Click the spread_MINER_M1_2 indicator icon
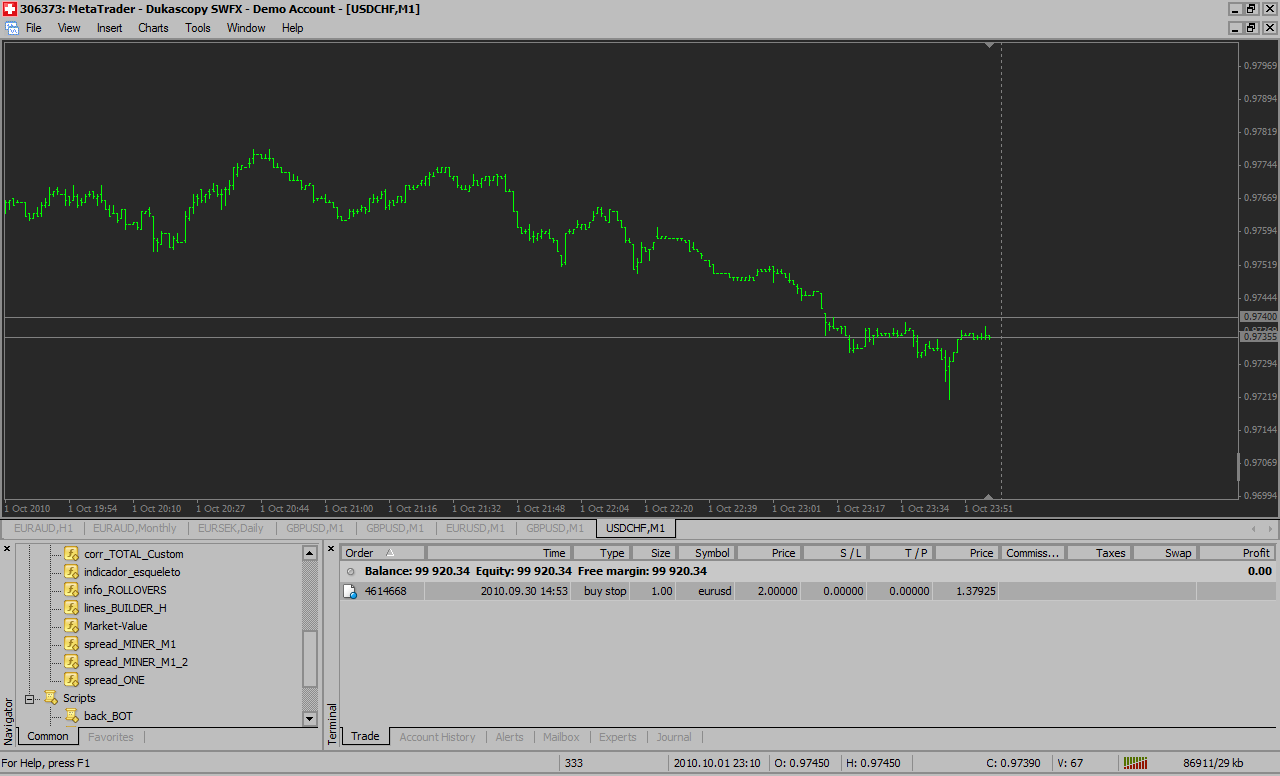 coord(71,662)
